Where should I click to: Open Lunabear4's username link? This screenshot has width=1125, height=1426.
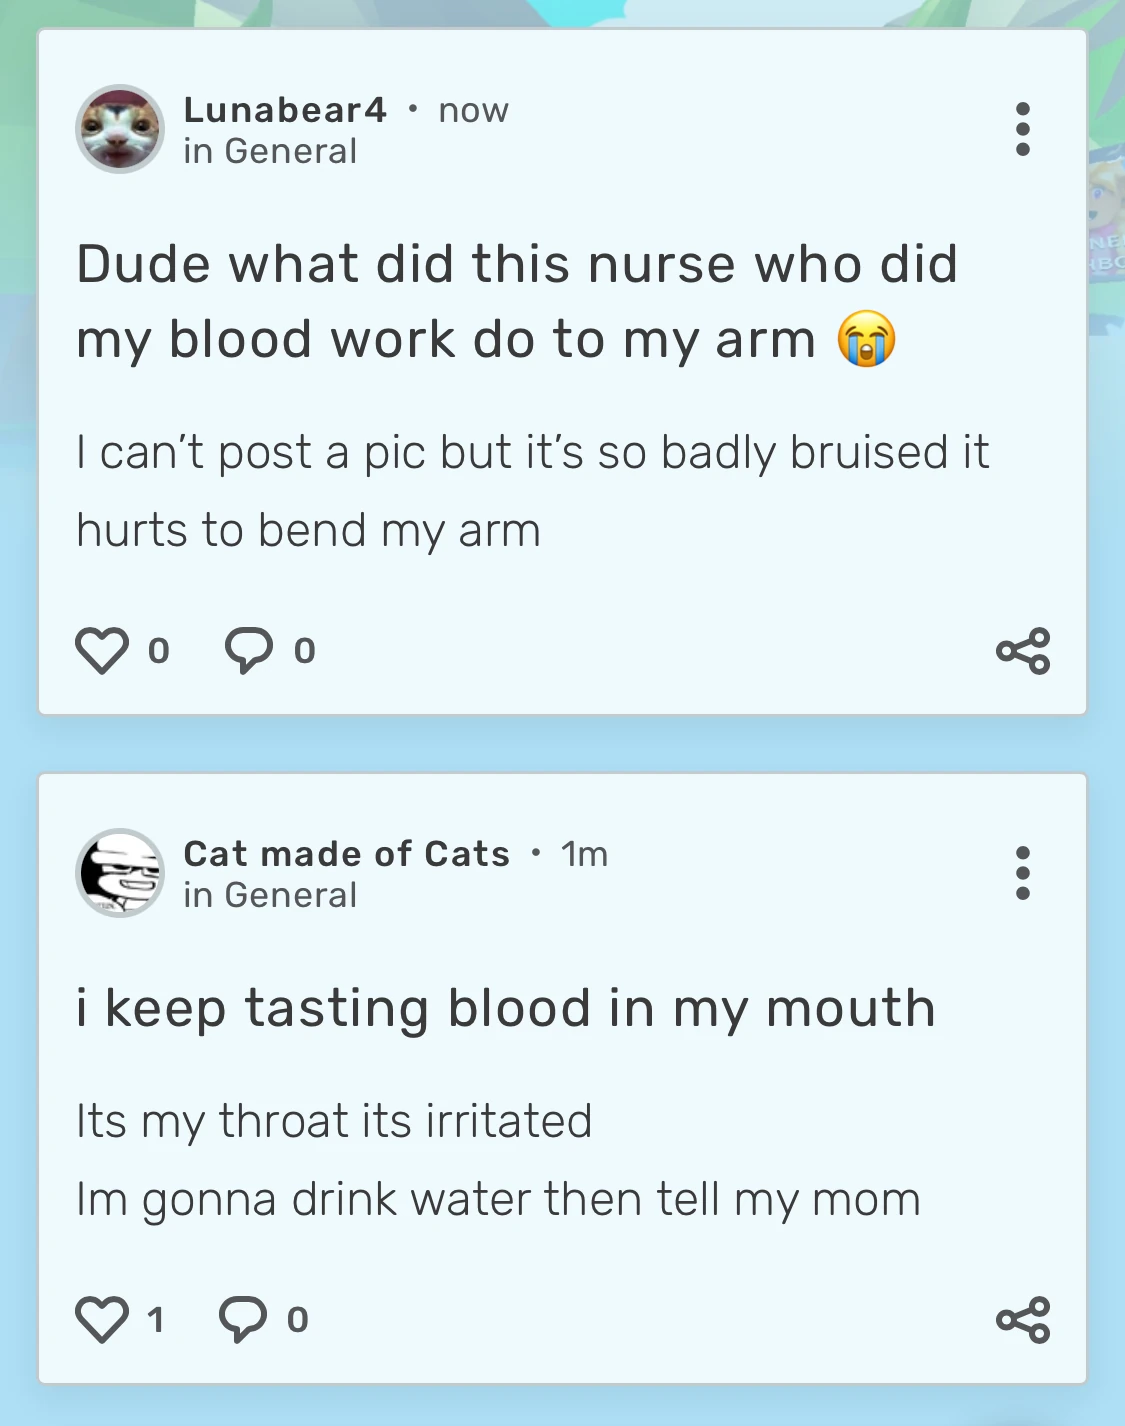click(285, 110)
